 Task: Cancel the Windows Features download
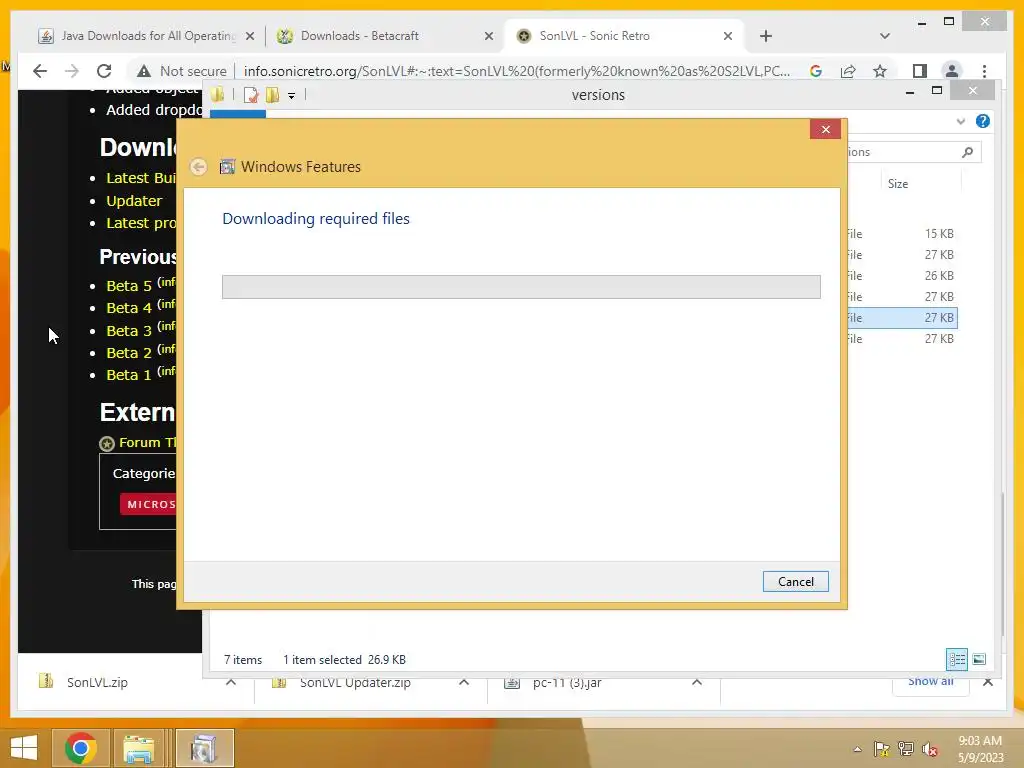pos(795,581)
